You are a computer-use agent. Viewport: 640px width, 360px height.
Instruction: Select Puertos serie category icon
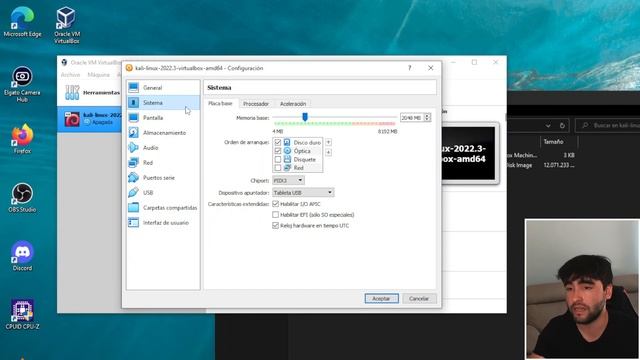tap(133, 178)
